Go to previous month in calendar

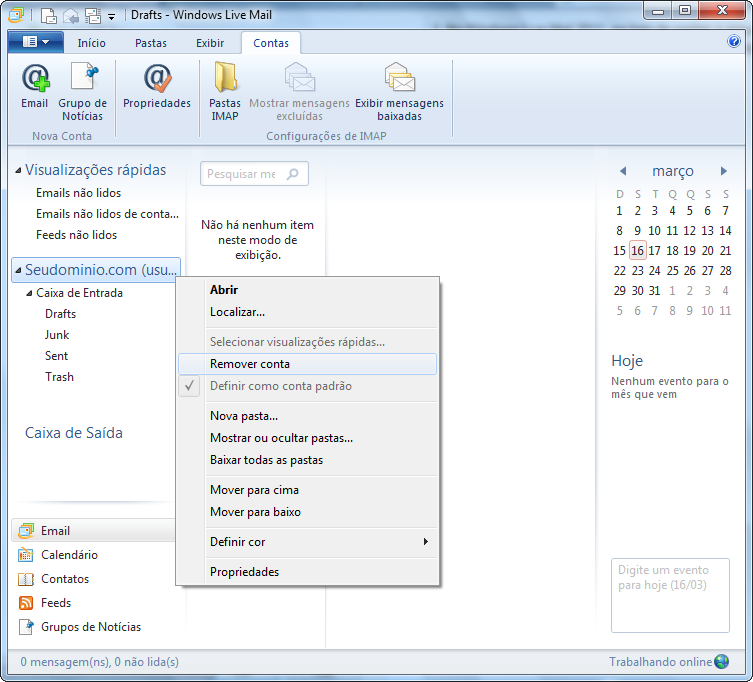tap(623, 171)
